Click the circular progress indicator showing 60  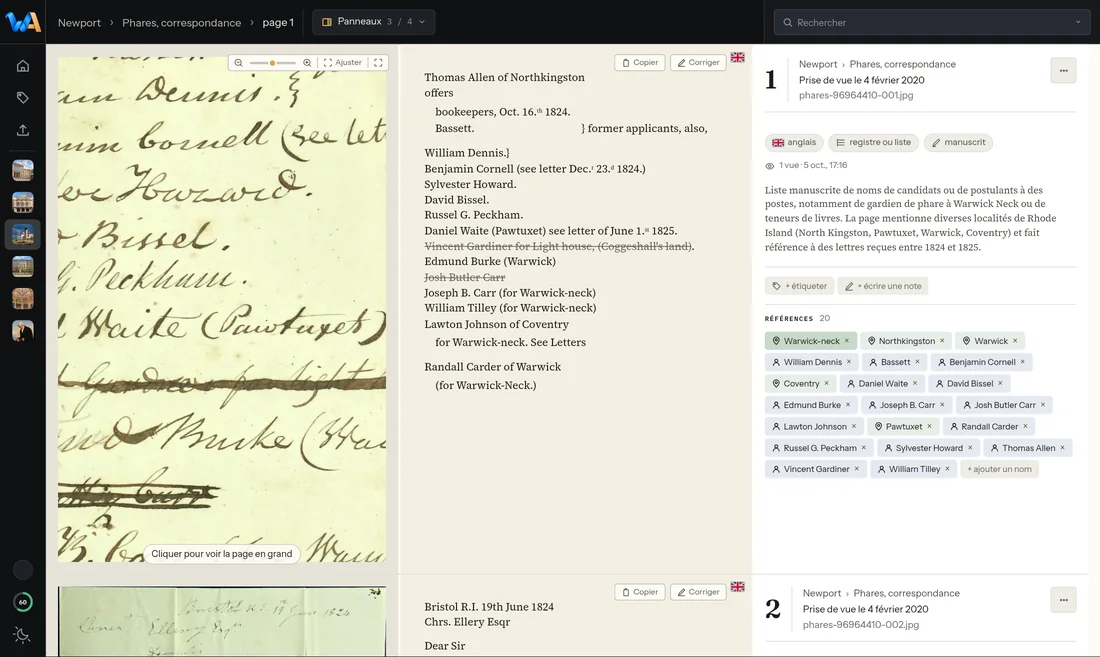(22, 602)
